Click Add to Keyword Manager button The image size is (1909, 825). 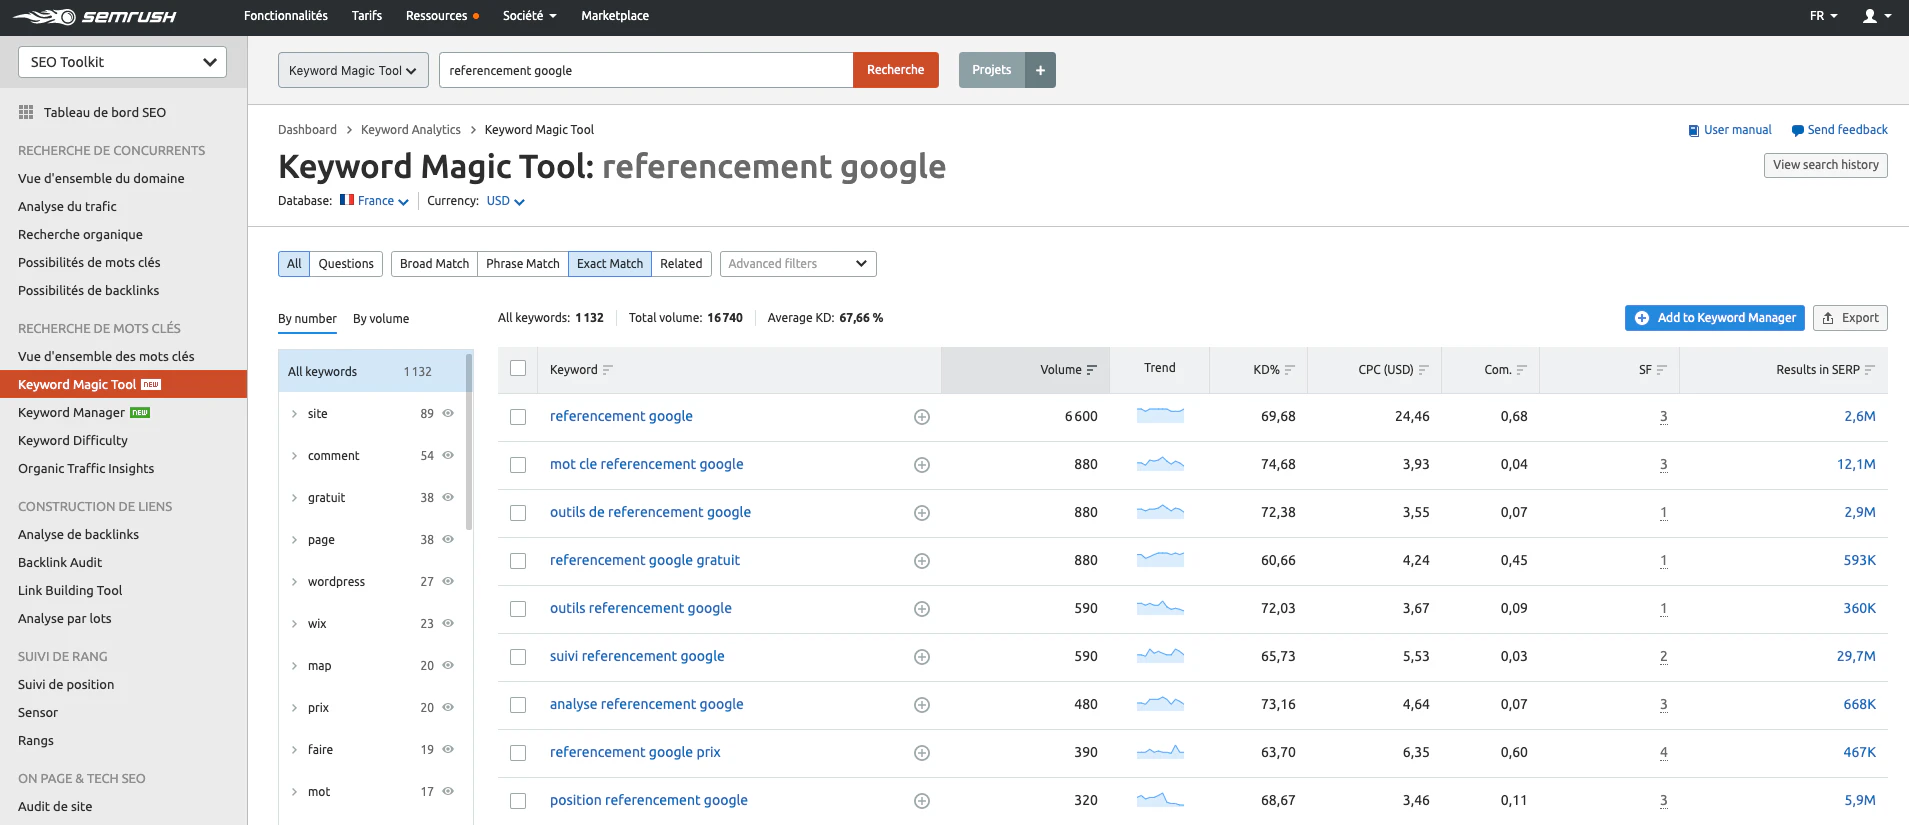point(1715,318)
